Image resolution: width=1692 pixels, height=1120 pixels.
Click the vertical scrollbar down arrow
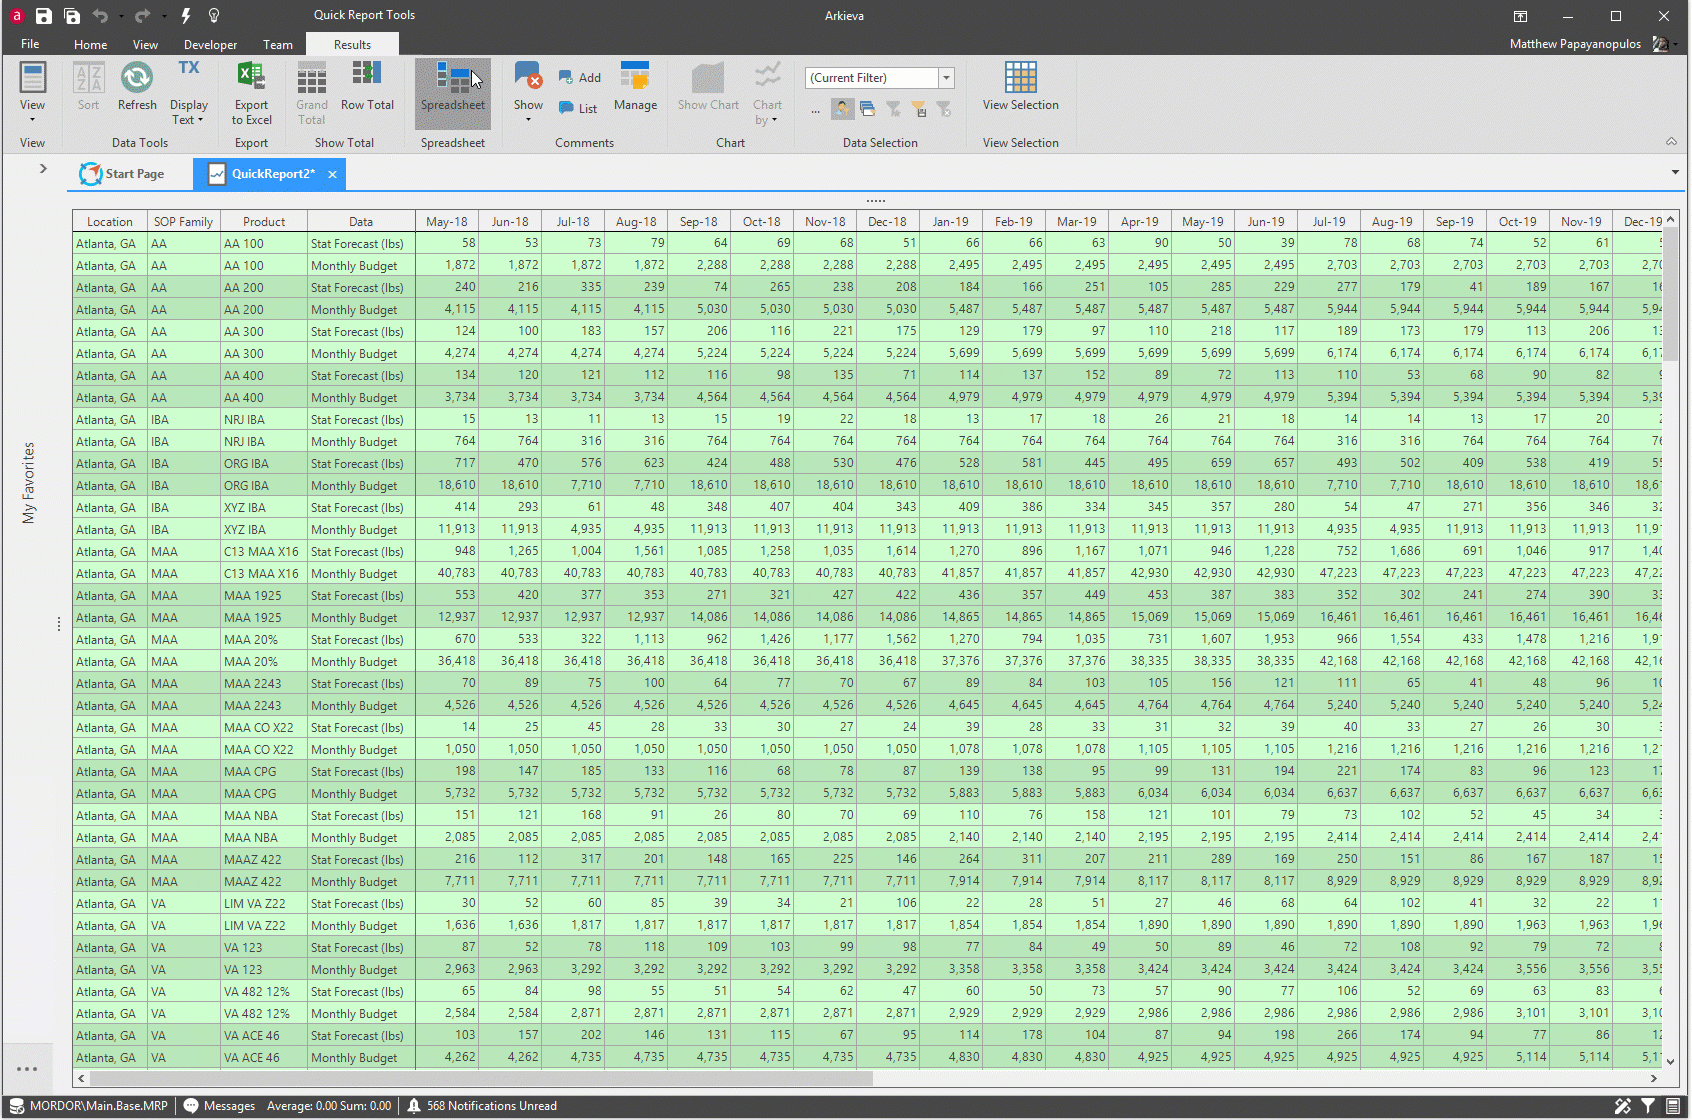pos(1670,1062)
